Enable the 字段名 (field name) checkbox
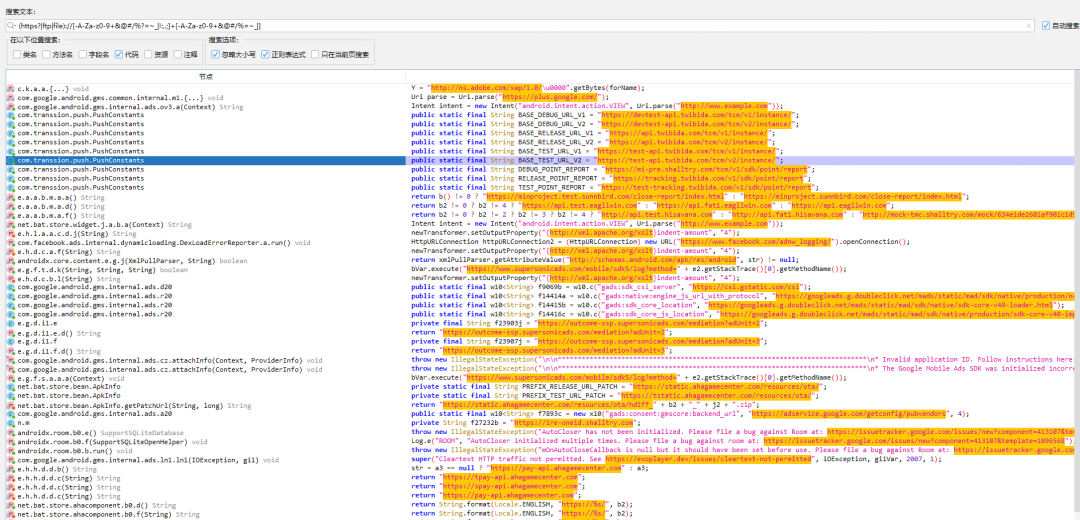Screen dimensions: 1080x520 click(83, 54)
